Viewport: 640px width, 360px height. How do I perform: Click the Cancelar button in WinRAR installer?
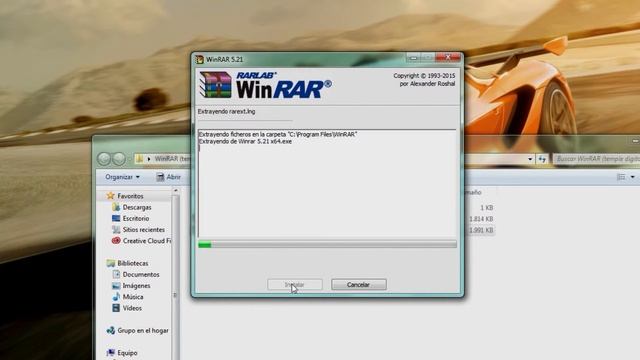coord(359,284)
